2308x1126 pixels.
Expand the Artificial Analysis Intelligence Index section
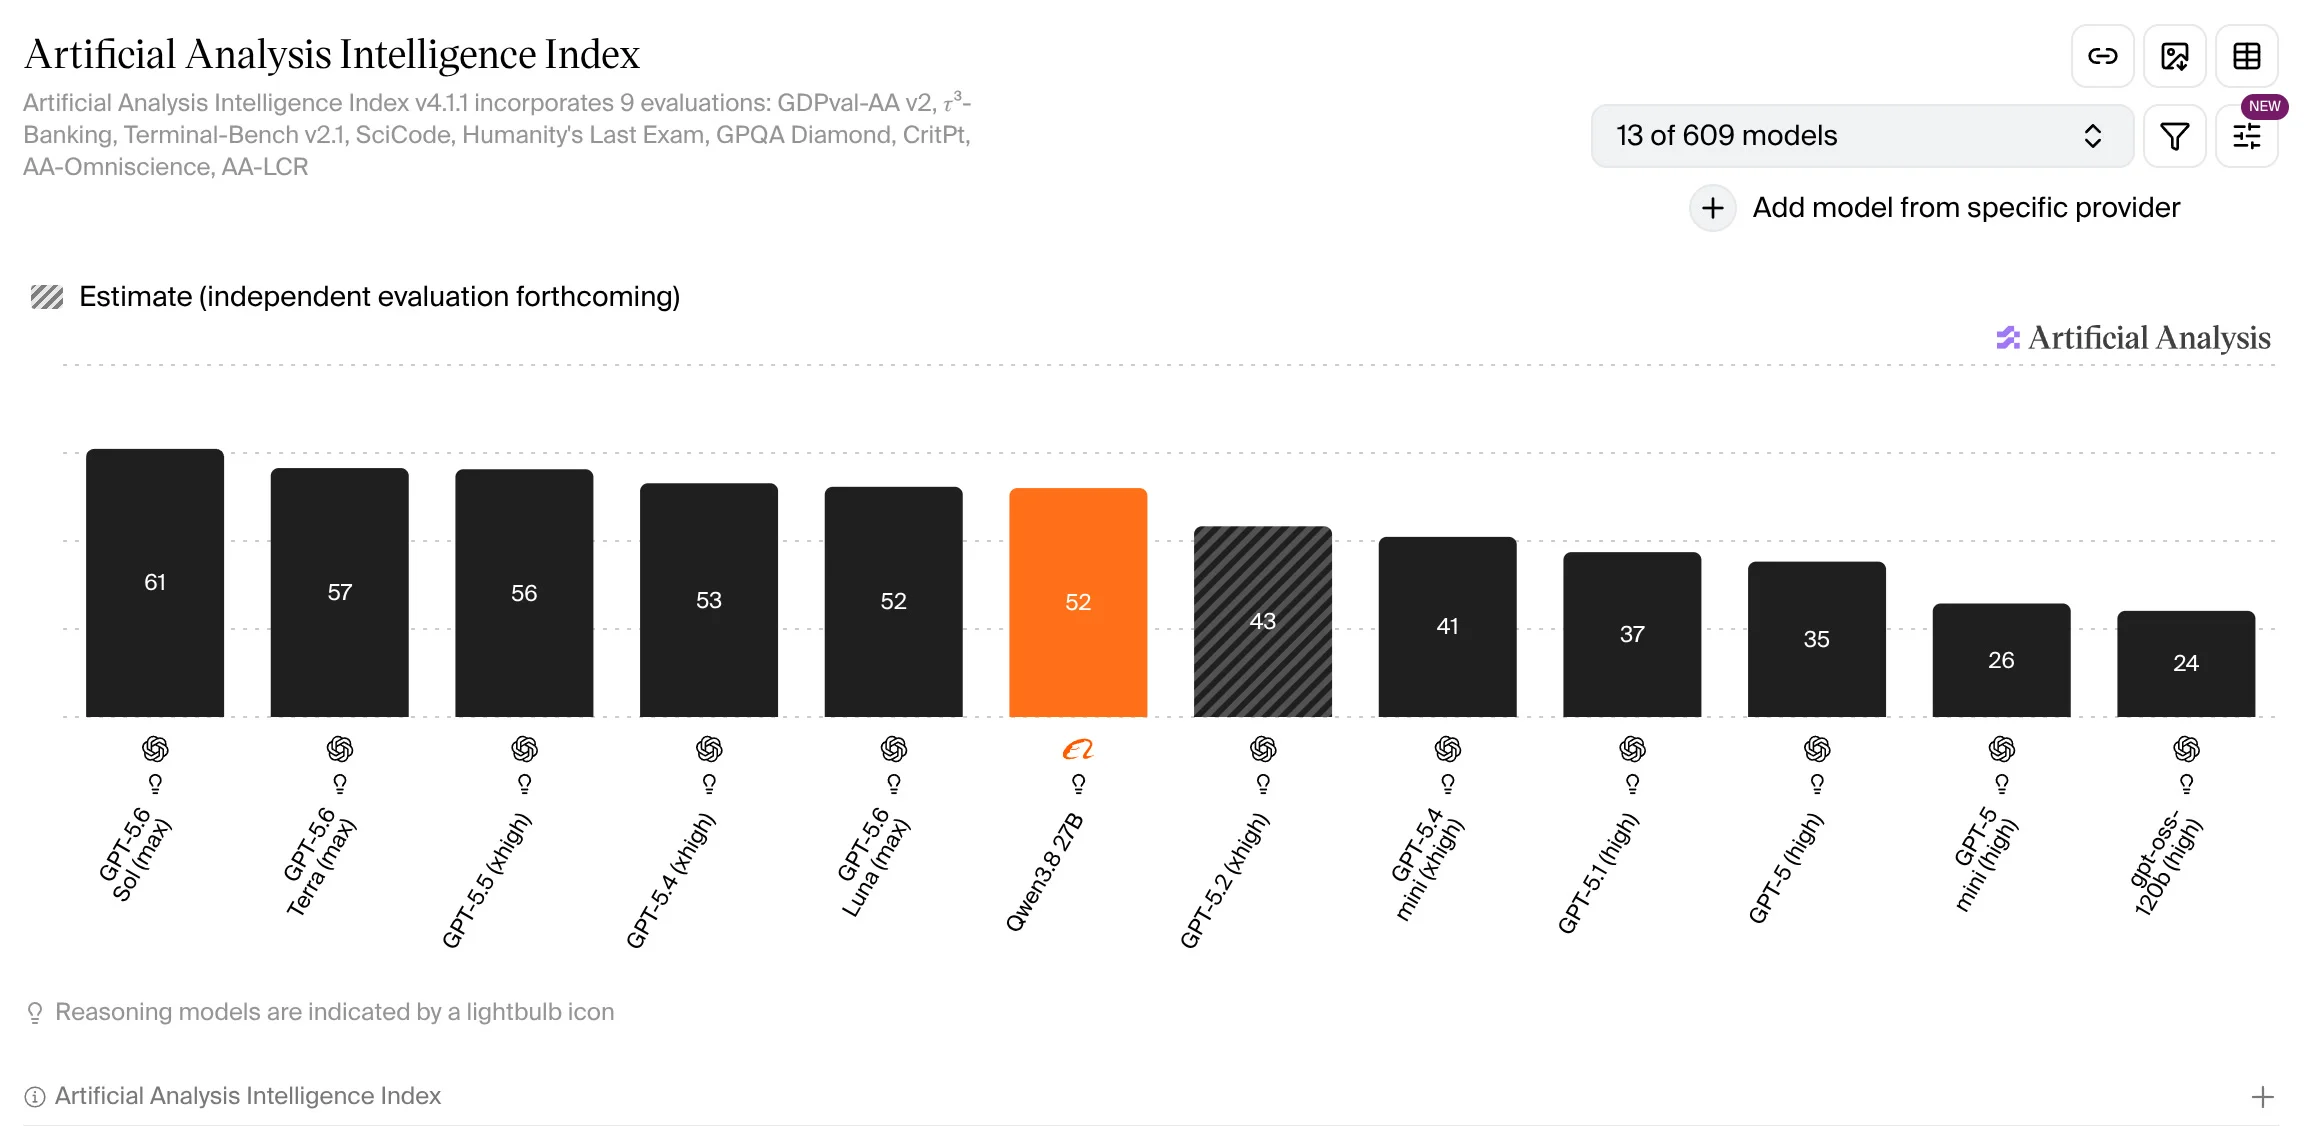point(2262,1097)
